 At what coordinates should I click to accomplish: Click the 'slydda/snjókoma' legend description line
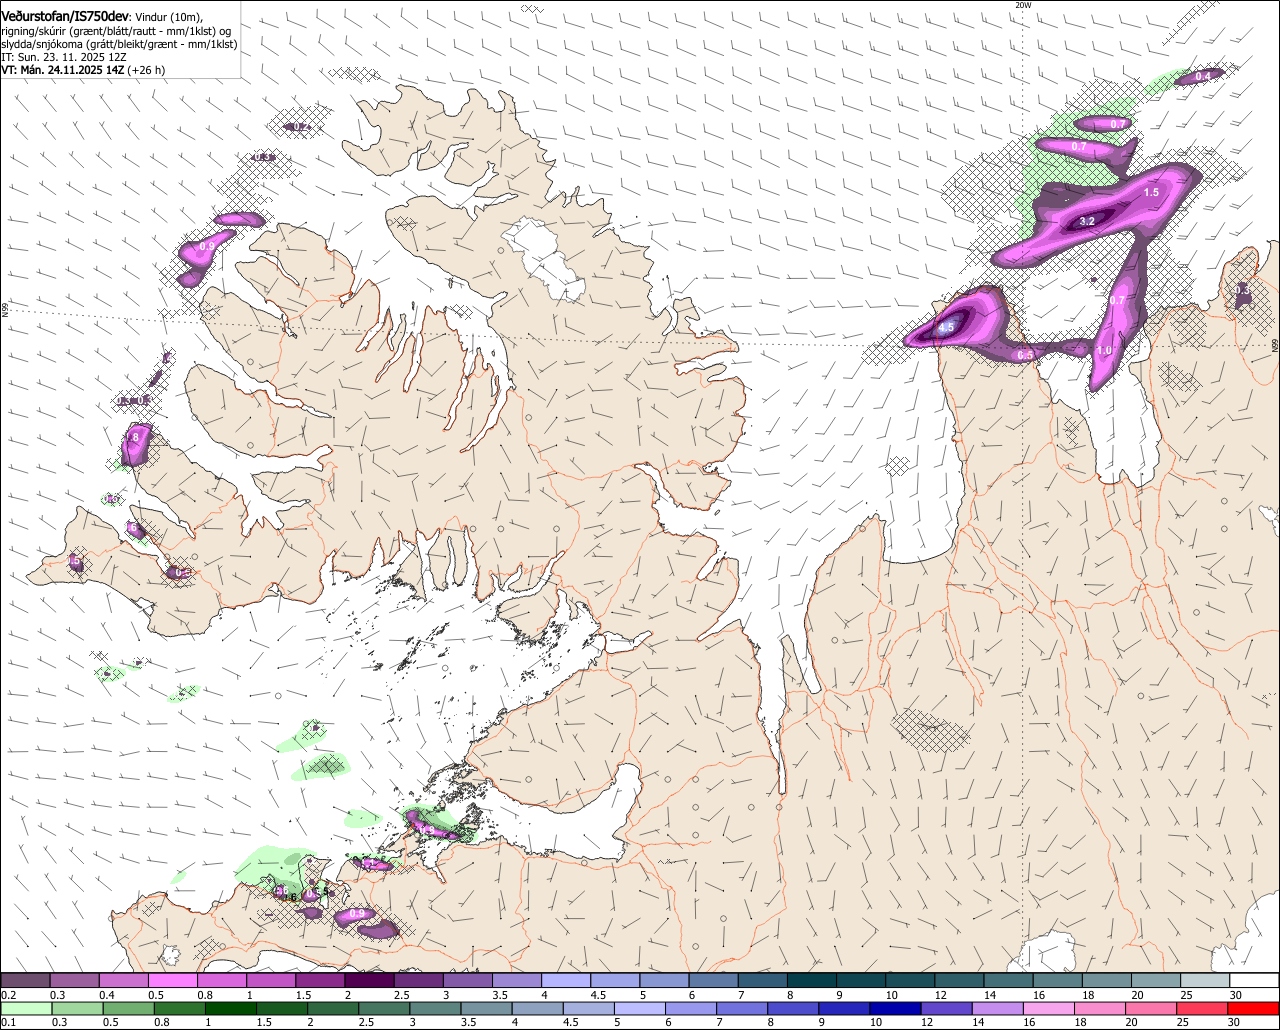click(119, 44)
